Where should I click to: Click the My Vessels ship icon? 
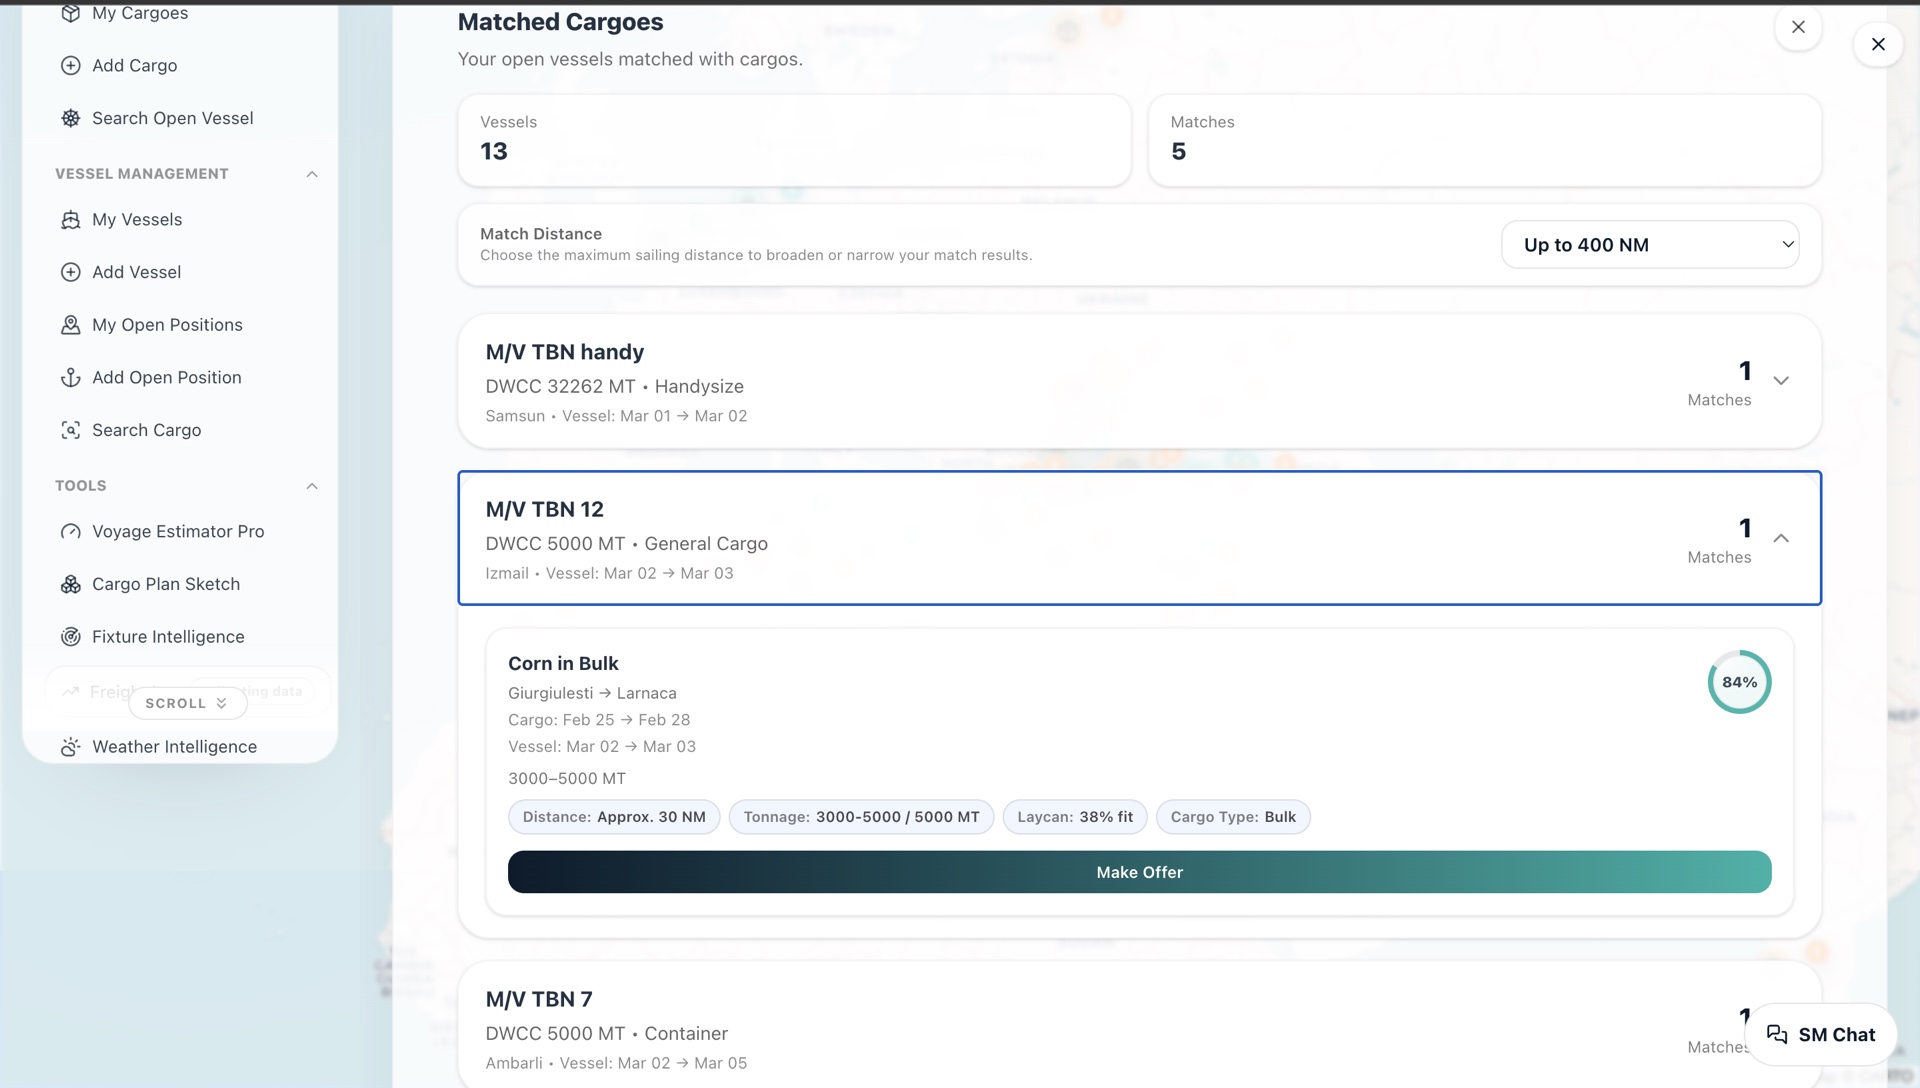70,220
